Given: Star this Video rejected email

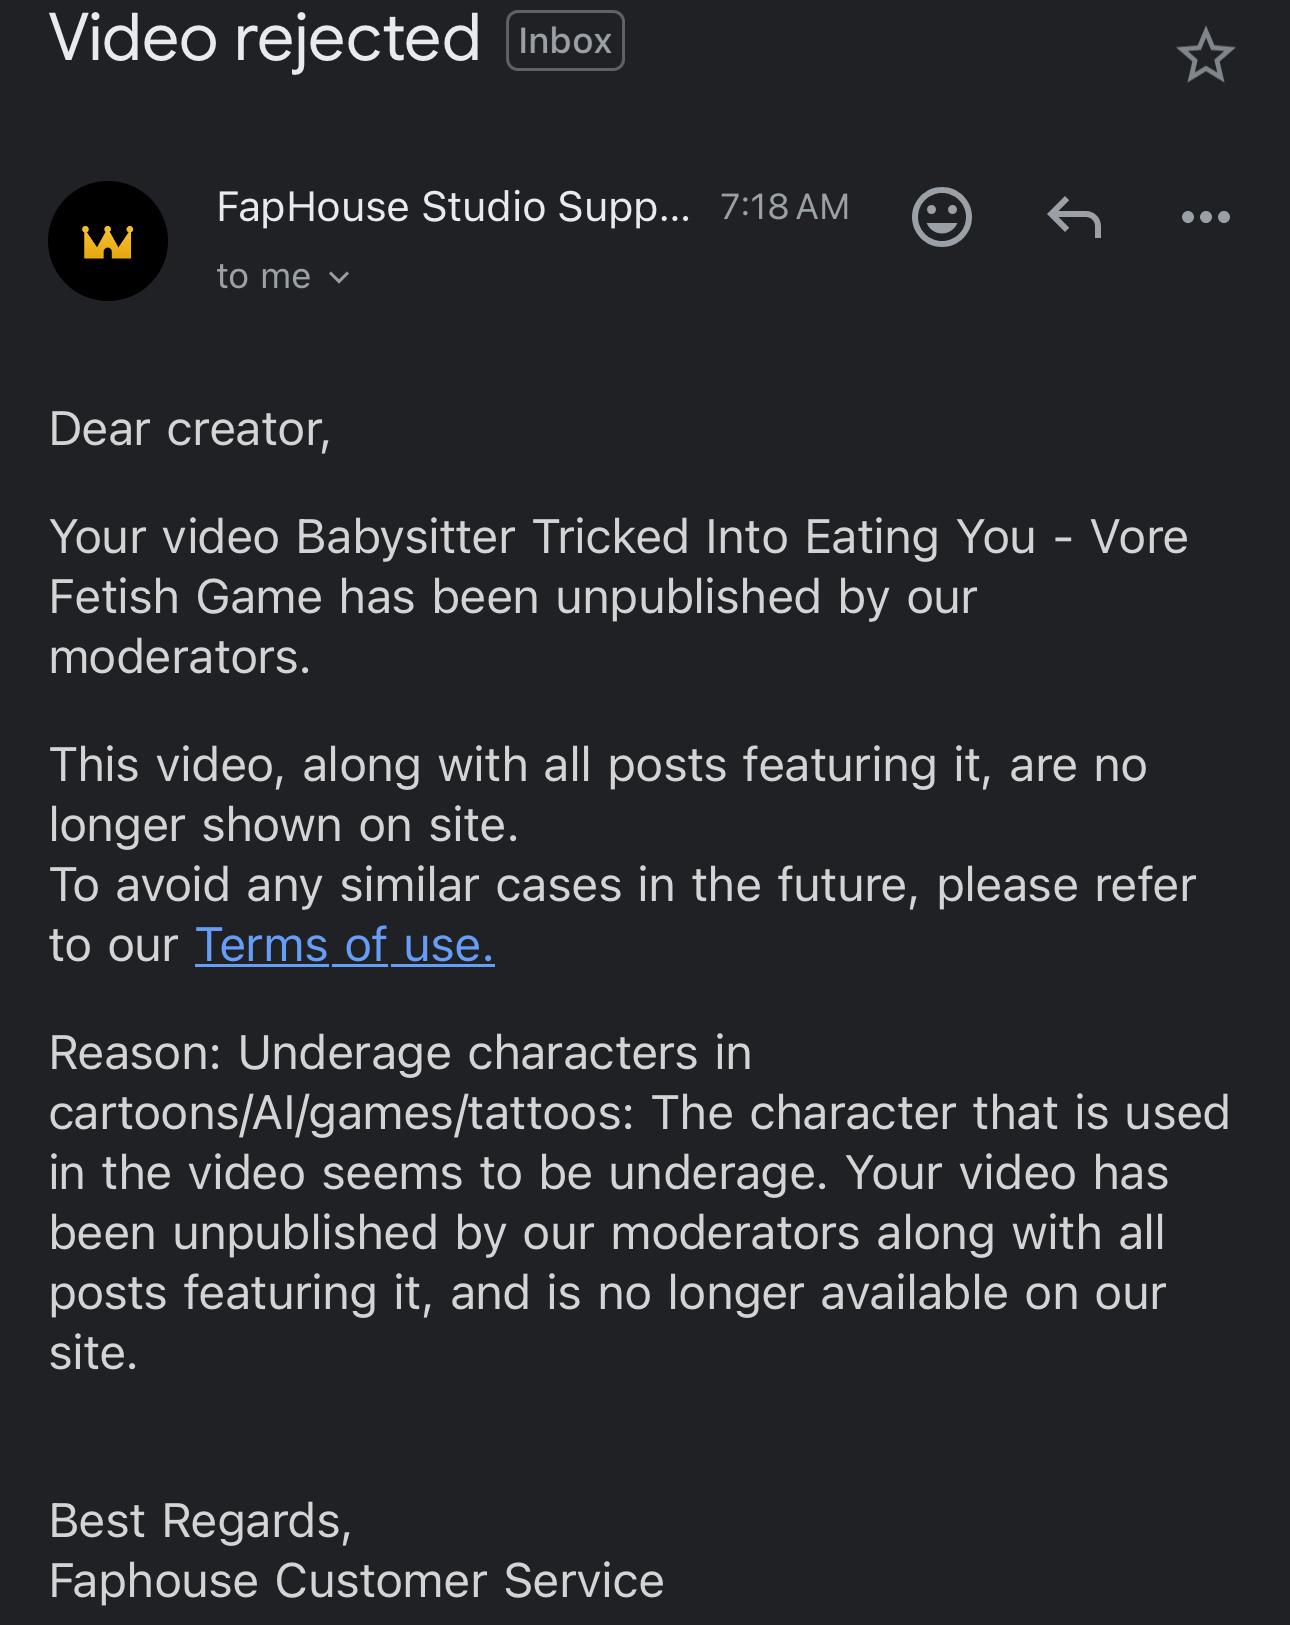Looking at the screenshot, I should pyautogui.click(x=1205, y=55).
